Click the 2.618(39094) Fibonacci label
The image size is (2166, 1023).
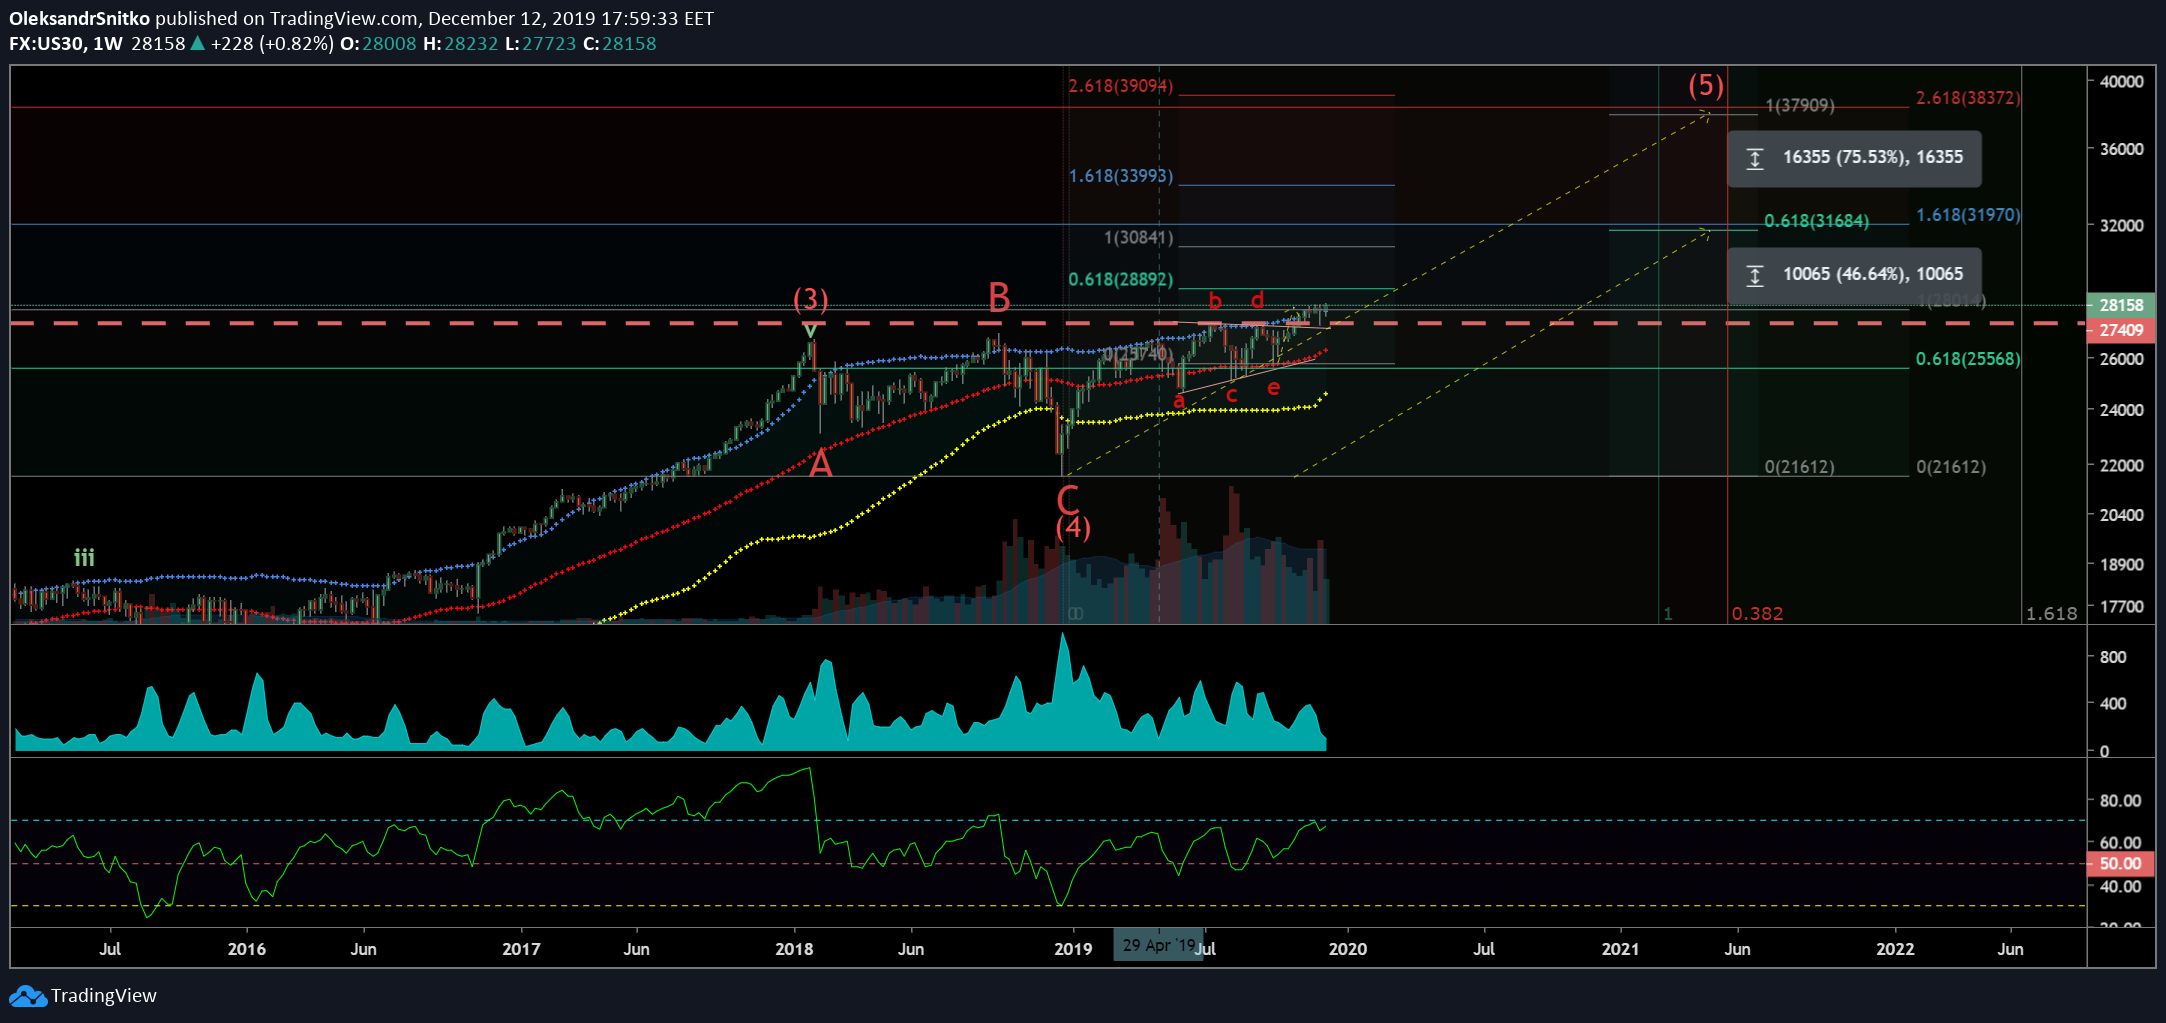[x=1121, y=86]
